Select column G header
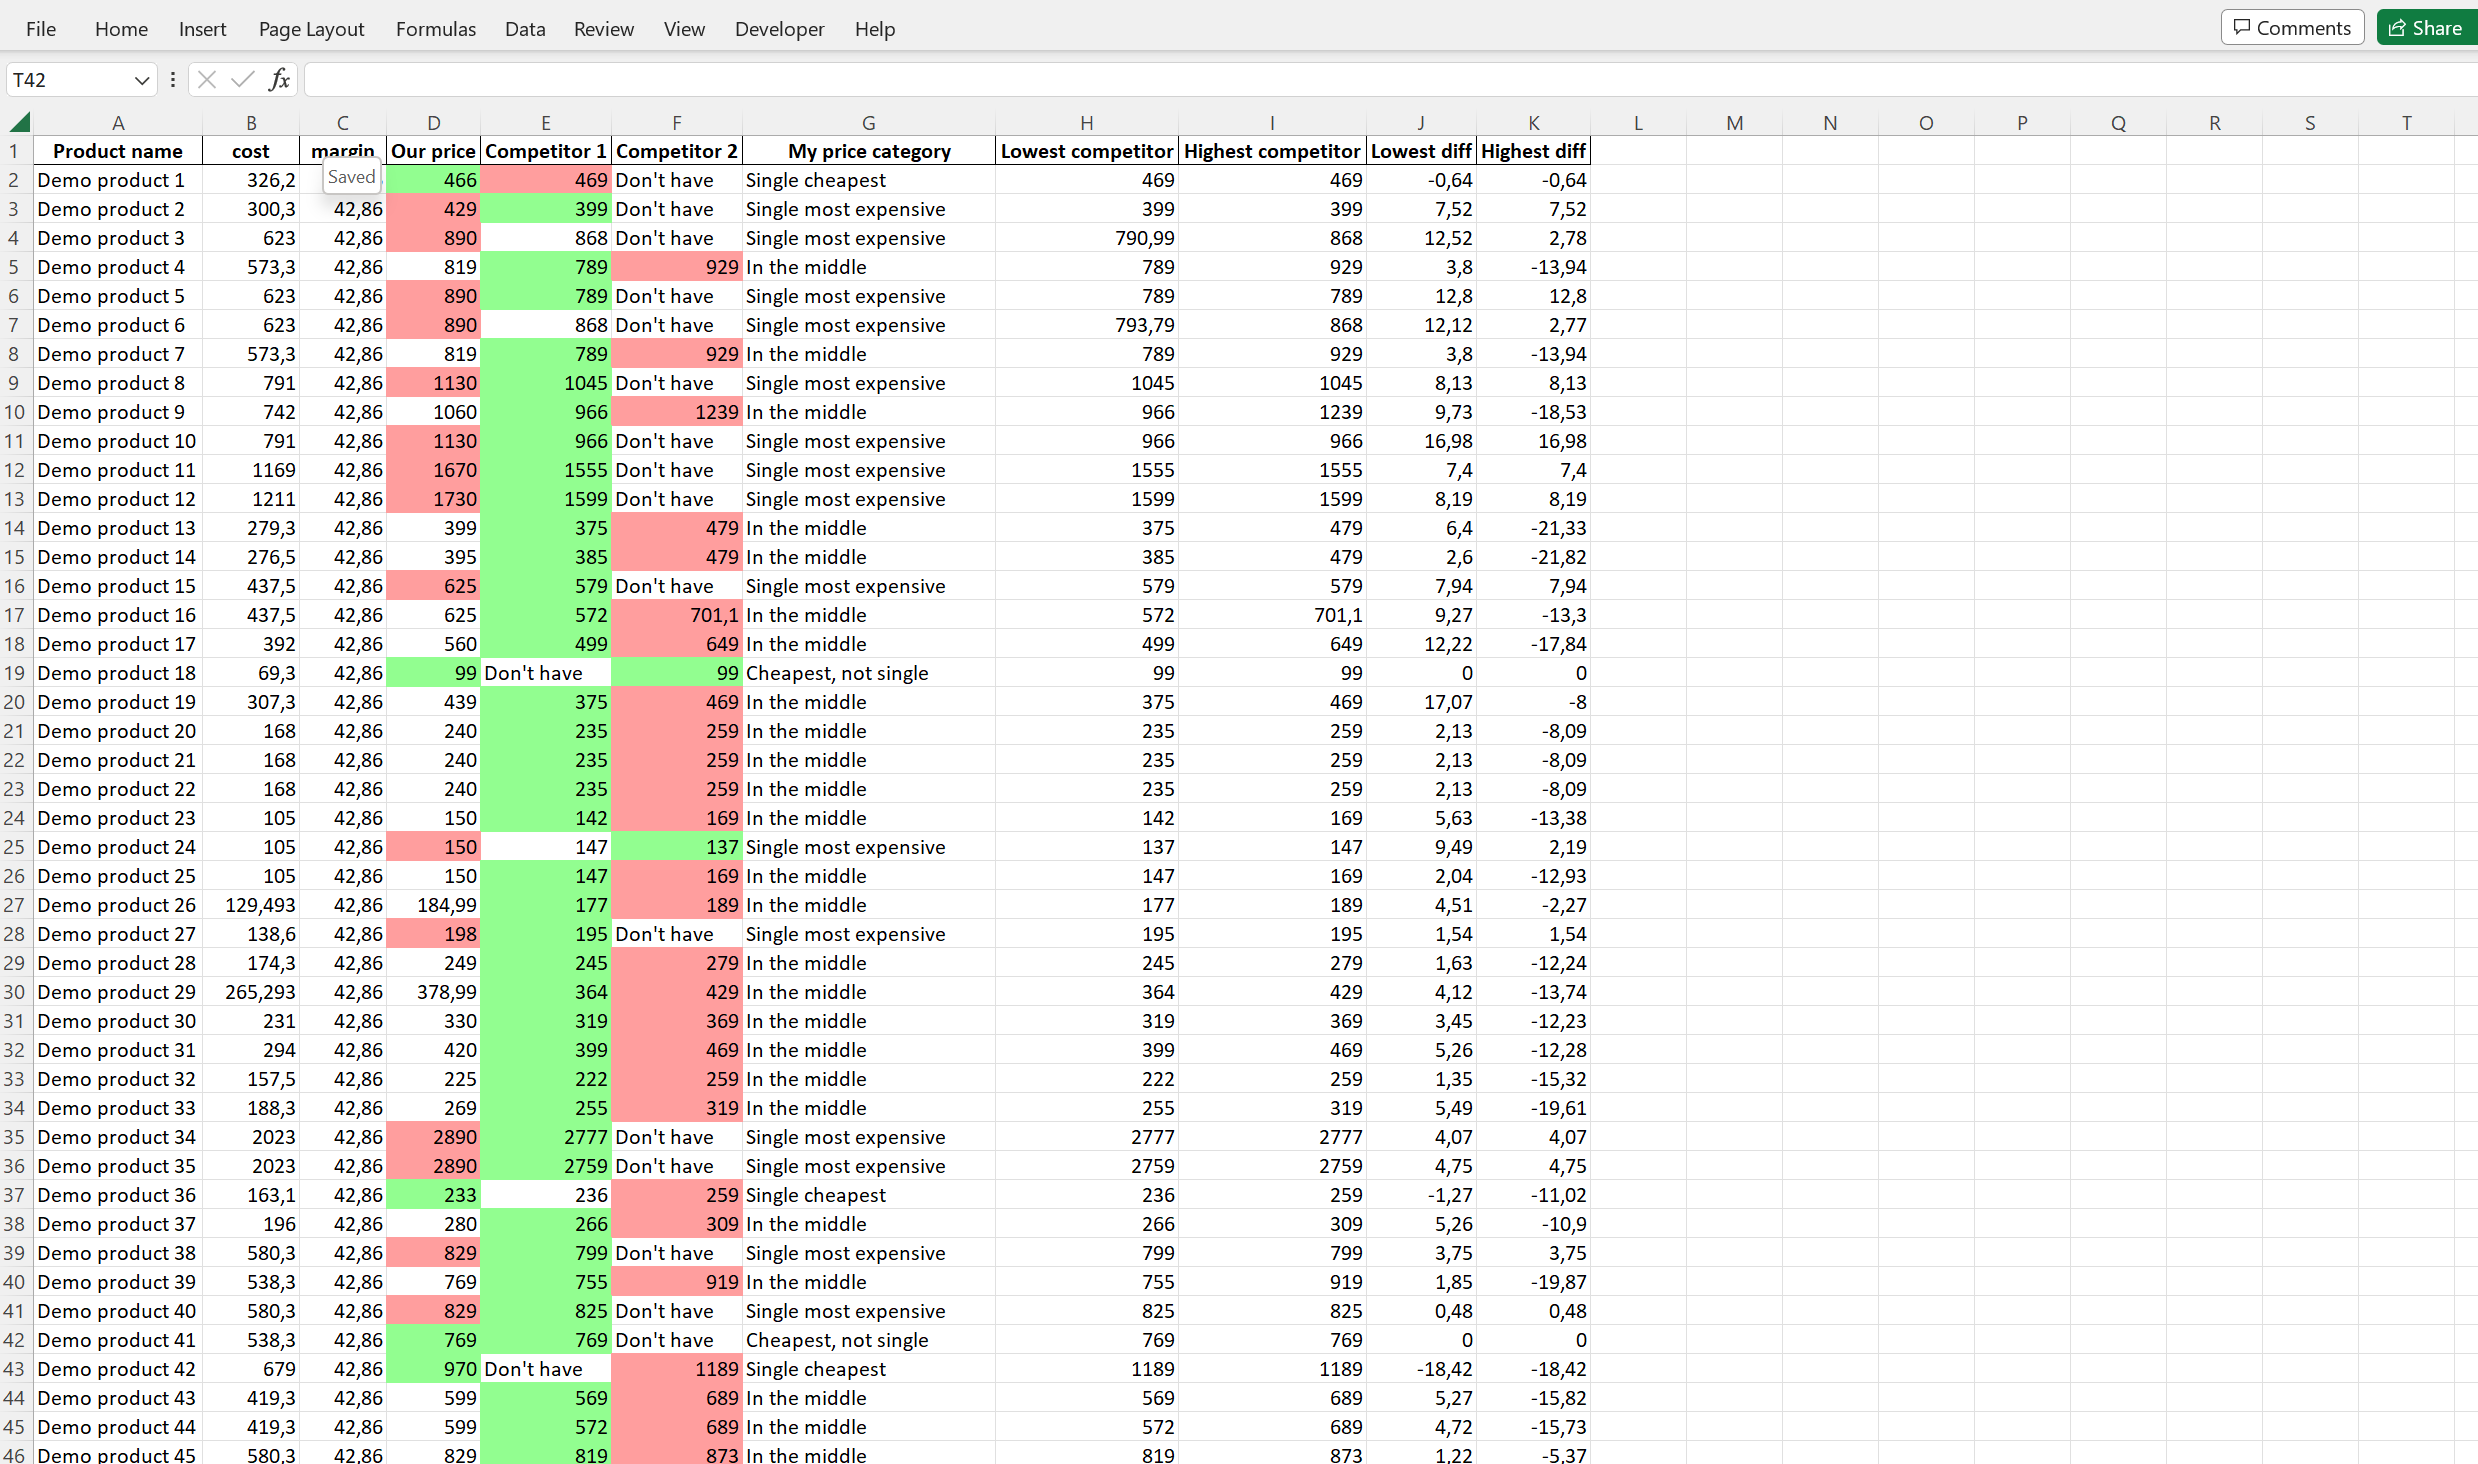The height and width of the screenshot is (1464, 2478). tap(868, 122)
